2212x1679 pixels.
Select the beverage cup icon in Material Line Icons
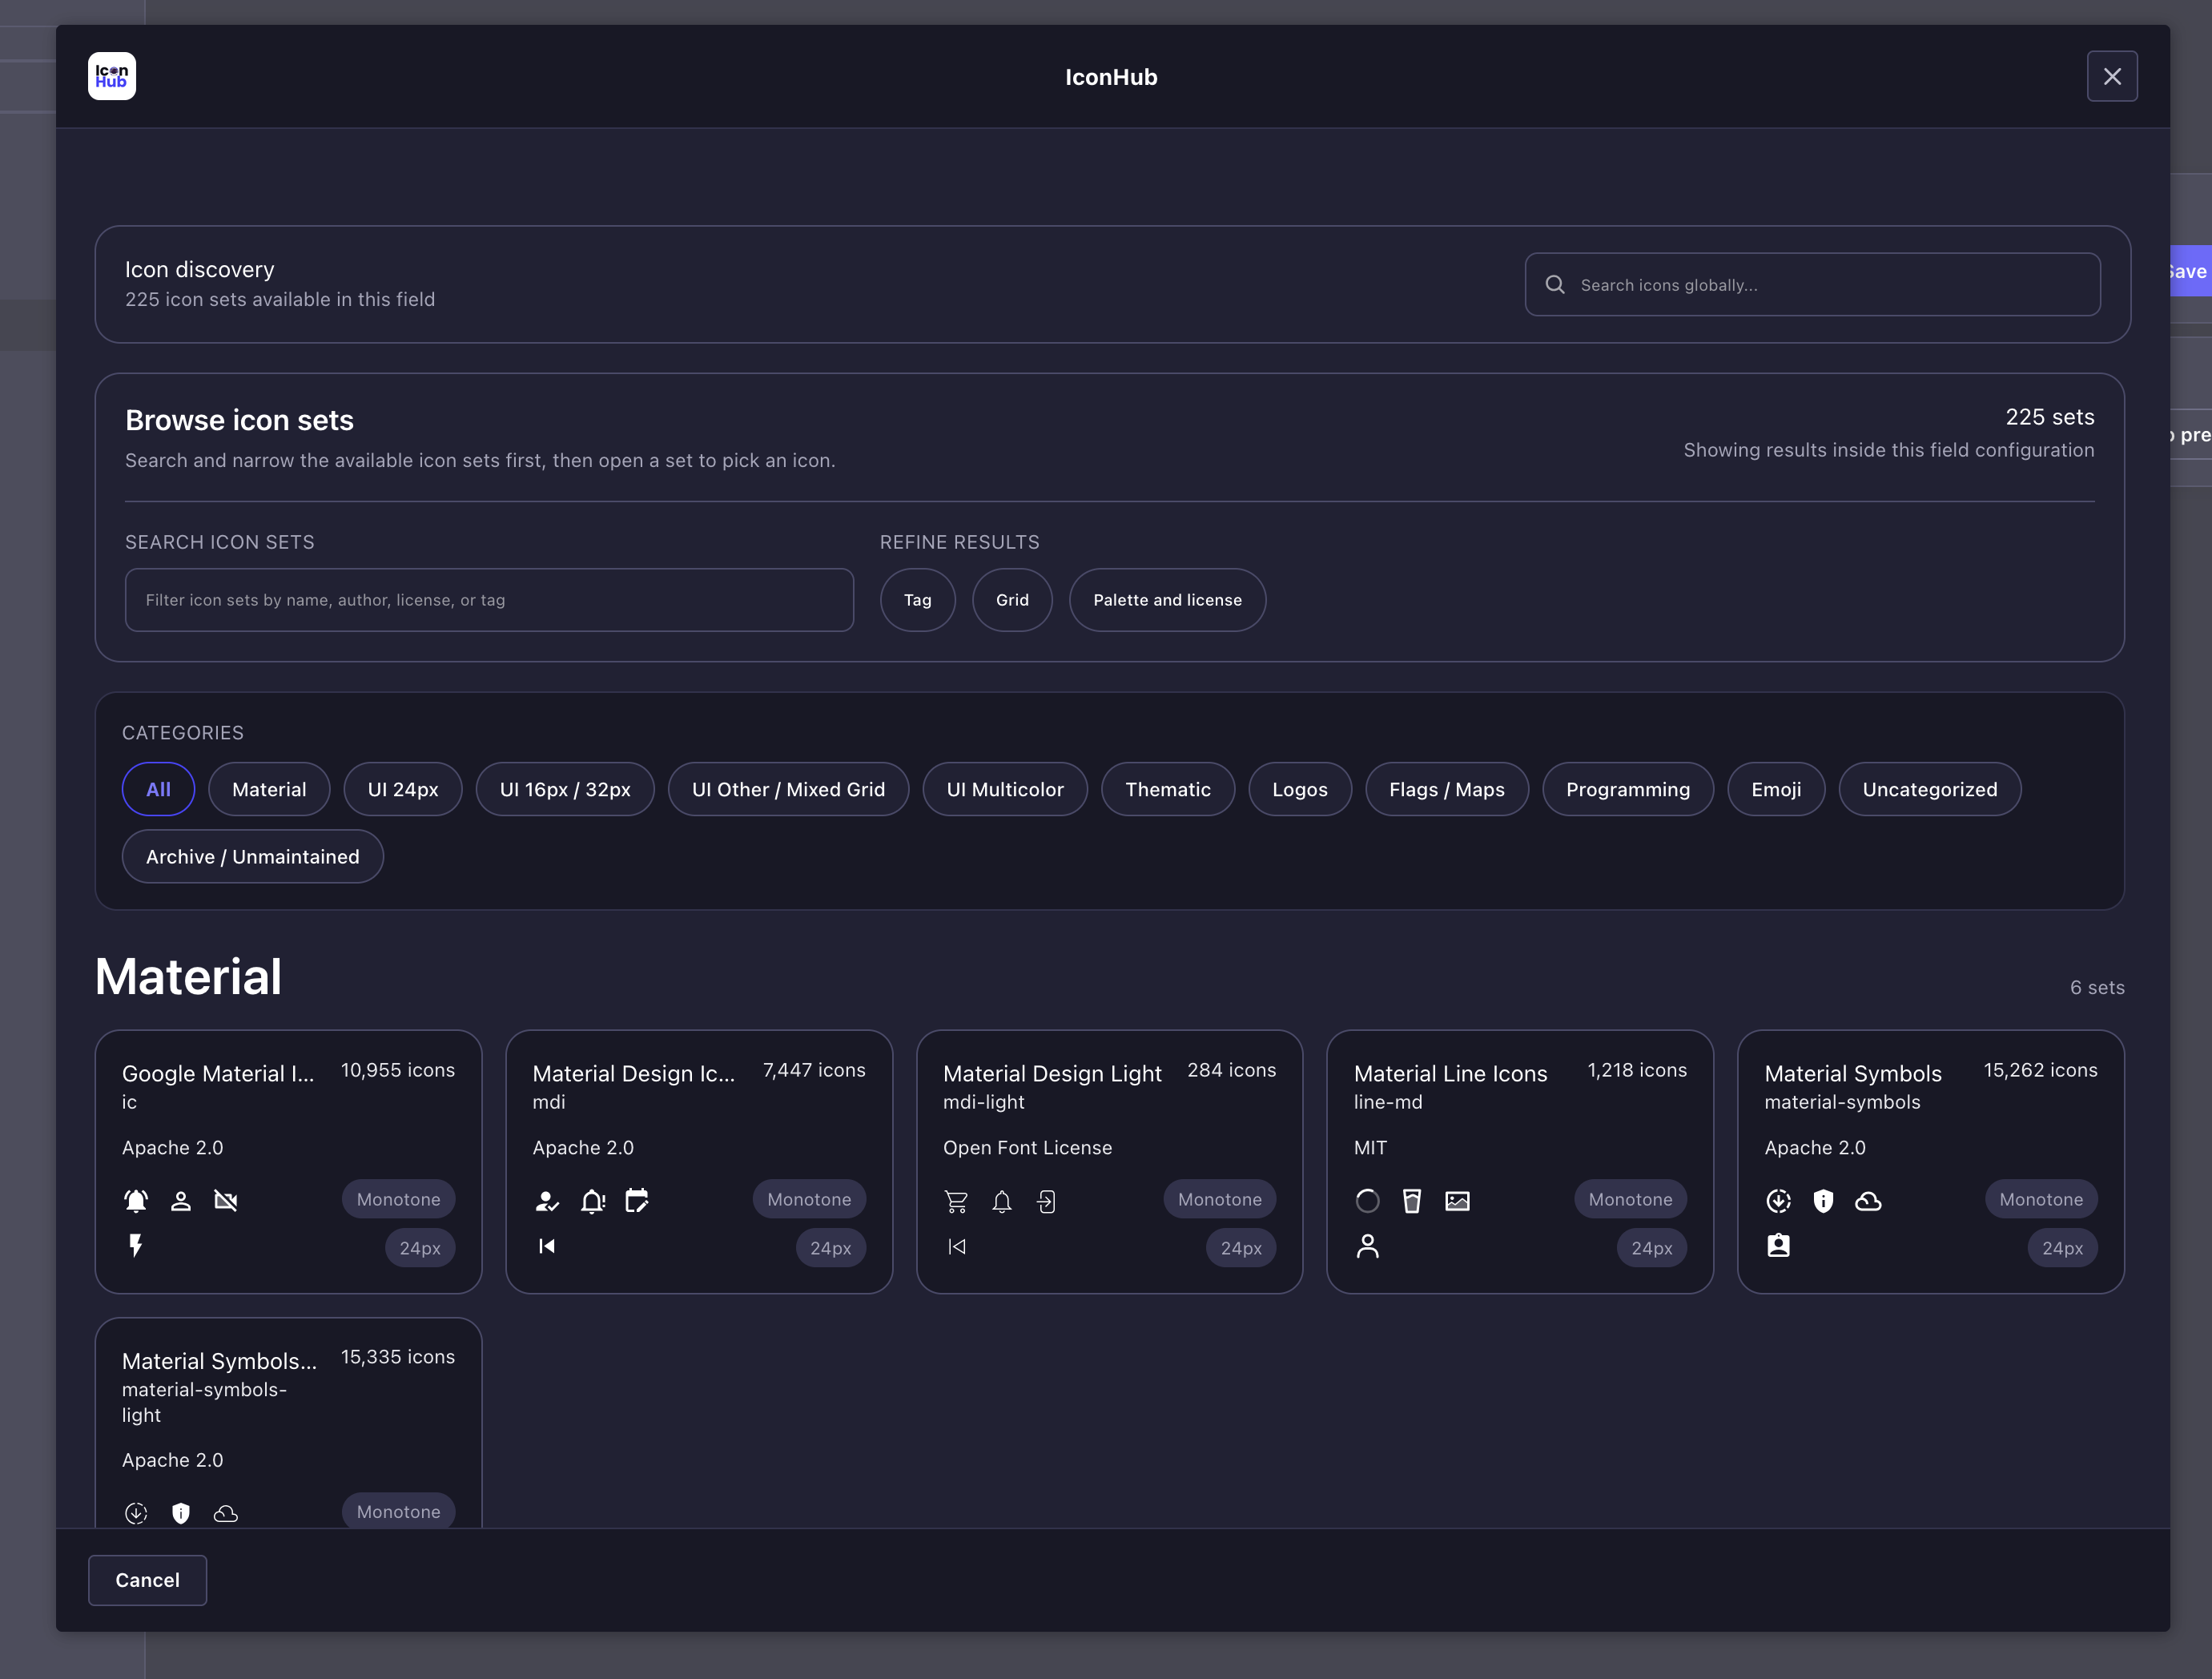tap(1413, 1201)
